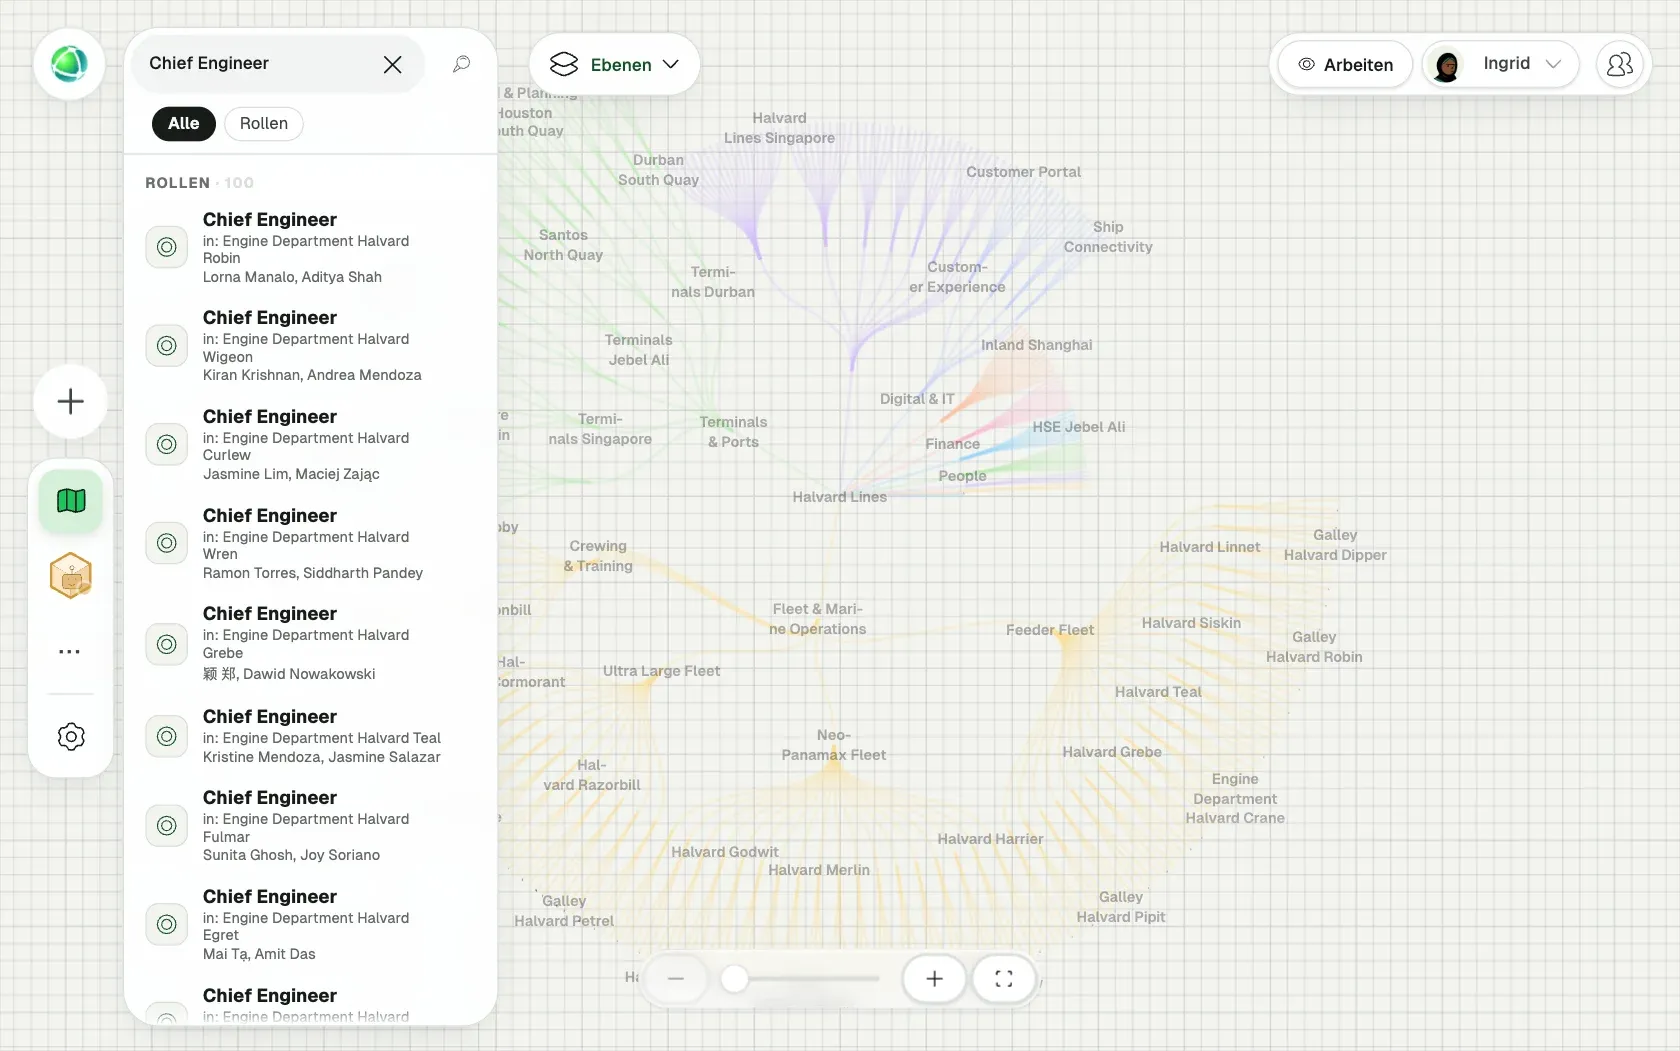This screenshot has width=1680, height=1051.
Task: Click the Ultra Large Fleet map label
Action: [x=661, y=671]
